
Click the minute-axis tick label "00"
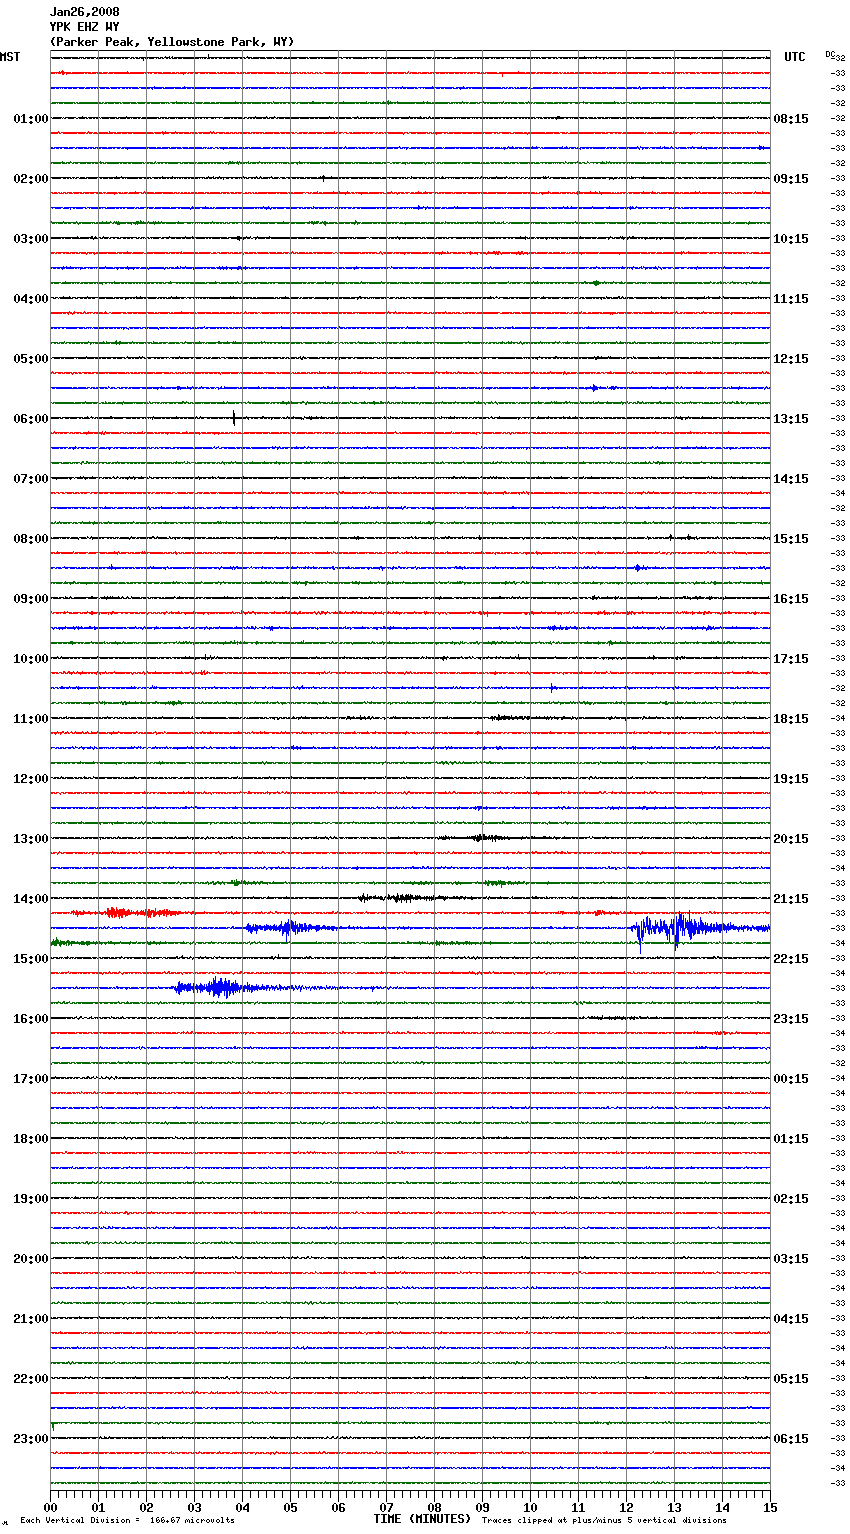coord(50,1507)
